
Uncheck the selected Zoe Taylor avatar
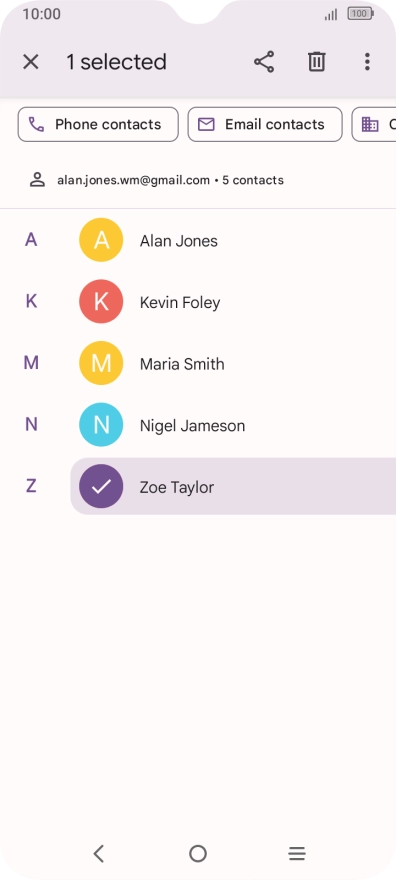pyautogui.click(x=101, y=487)
